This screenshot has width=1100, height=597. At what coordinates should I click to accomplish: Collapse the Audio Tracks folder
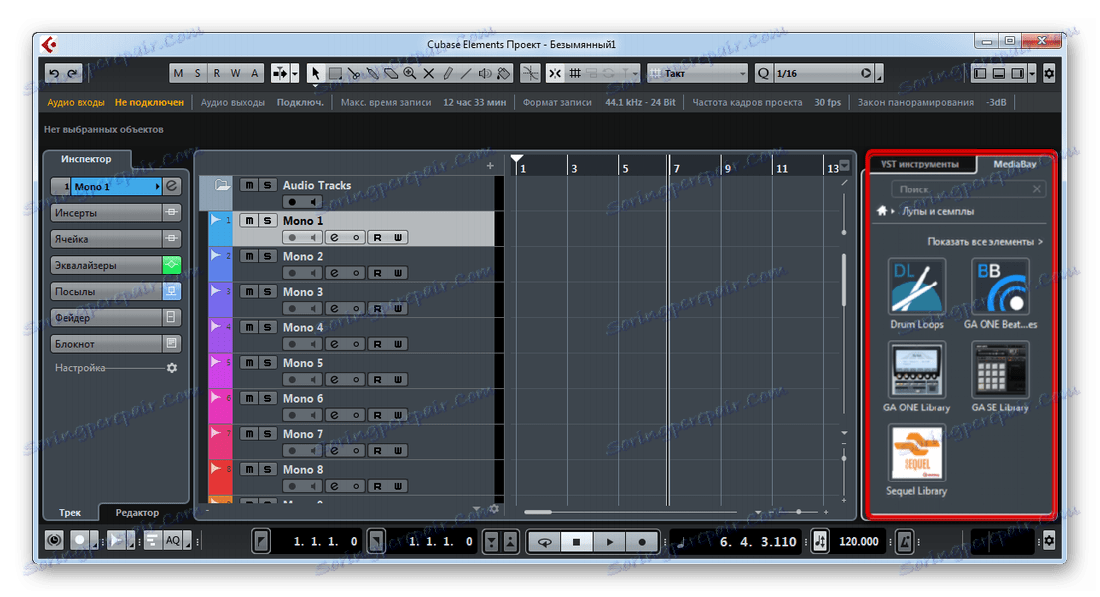click(x=222, y=185)
